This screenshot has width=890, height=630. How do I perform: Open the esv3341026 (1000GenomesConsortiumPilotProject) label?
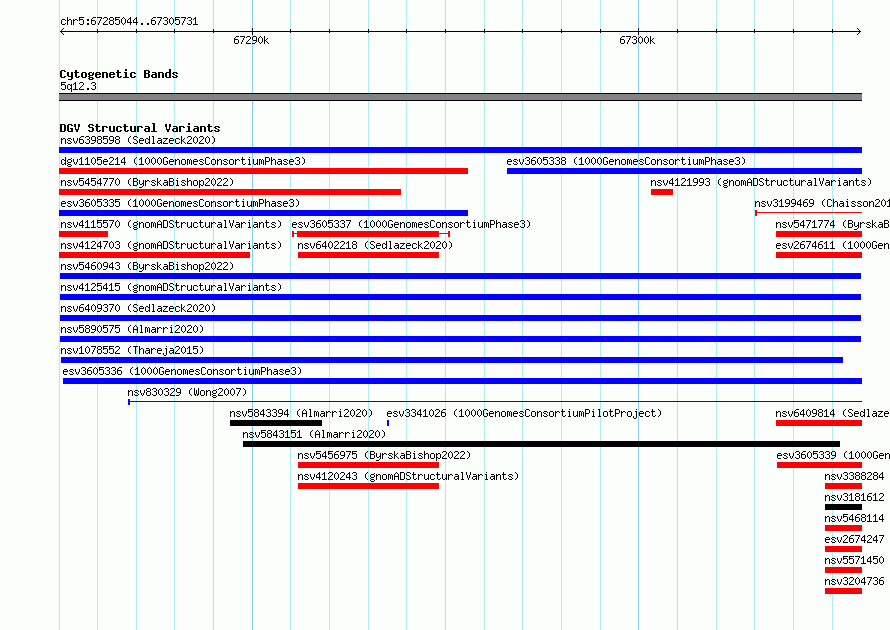(x=524, y=413)
